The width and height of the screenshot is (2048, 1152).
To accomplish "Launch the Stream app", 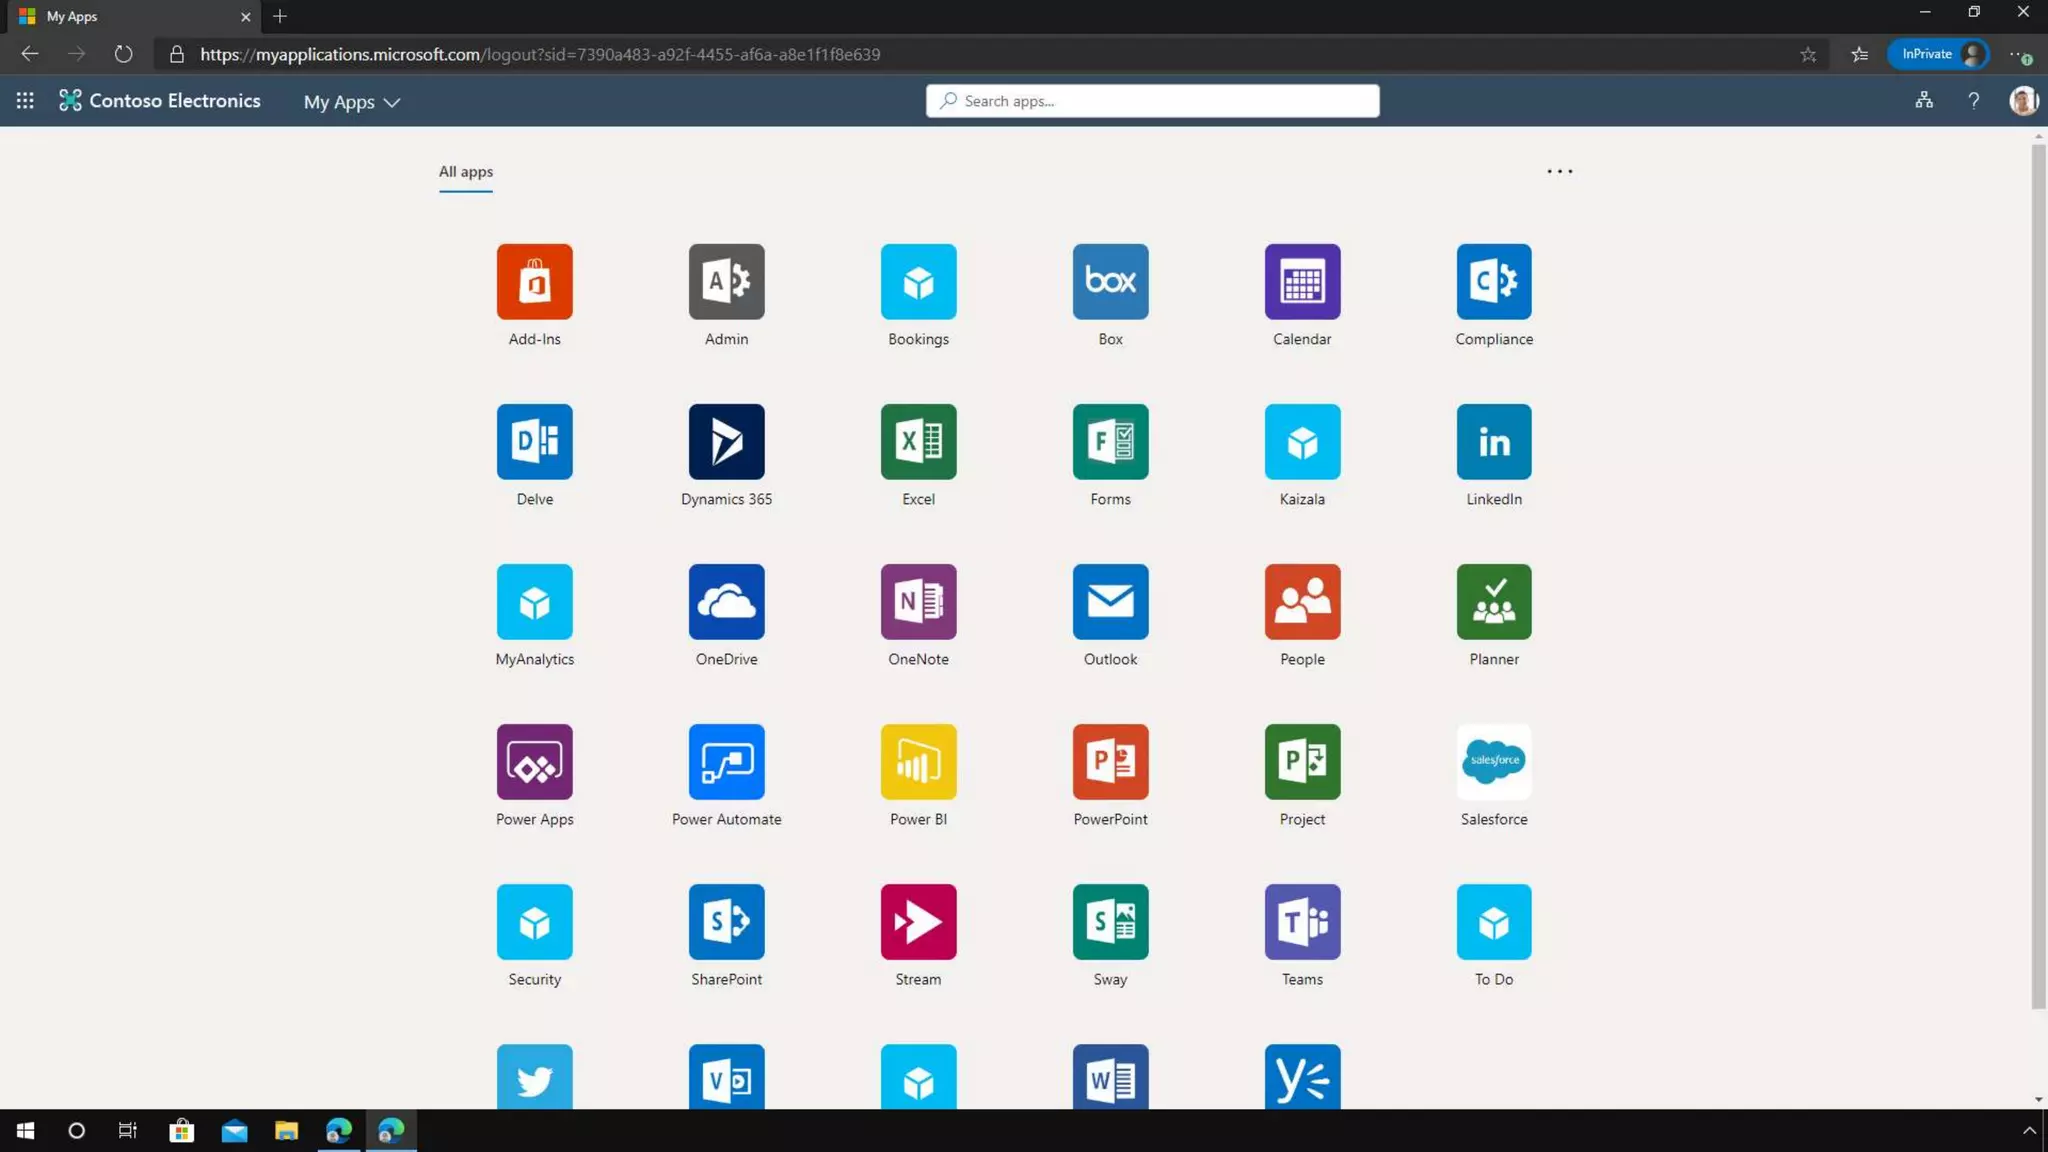I will [x=918, y=922].
